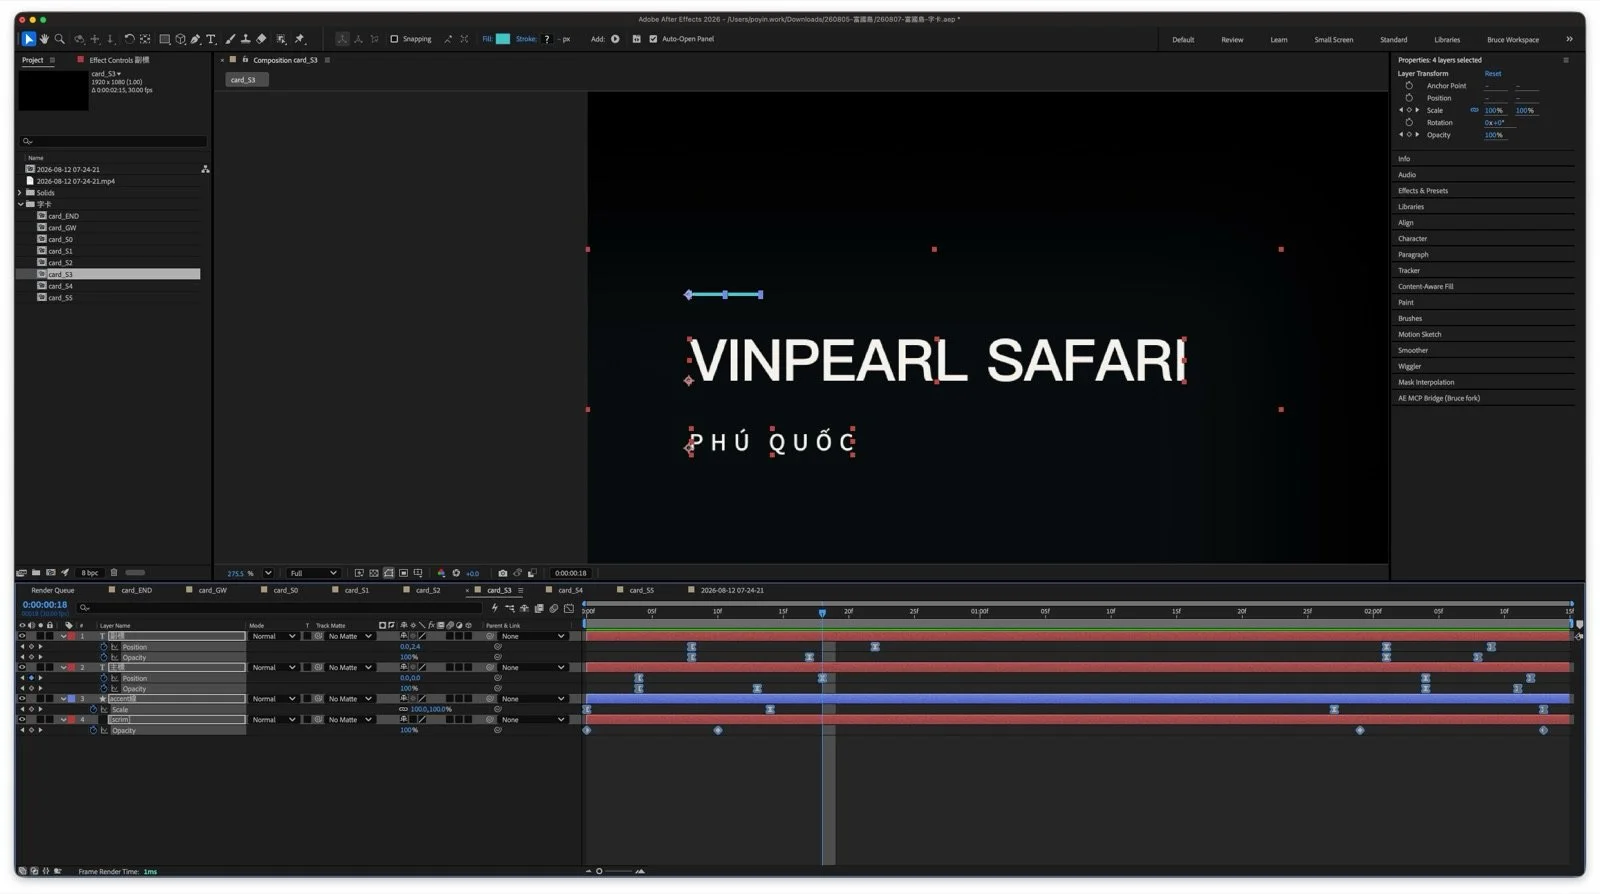Screen dimensions: 1600x894
Task: Click the delete trash icon in Project panel
Action: click(x=114, y=573)
